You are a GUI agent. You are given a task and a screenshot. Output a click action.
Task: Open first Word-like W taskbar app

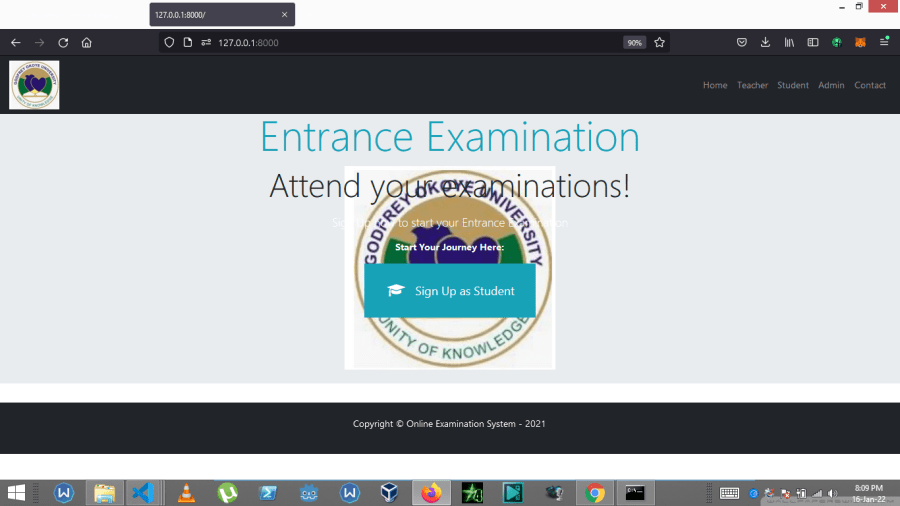[64, 493]
